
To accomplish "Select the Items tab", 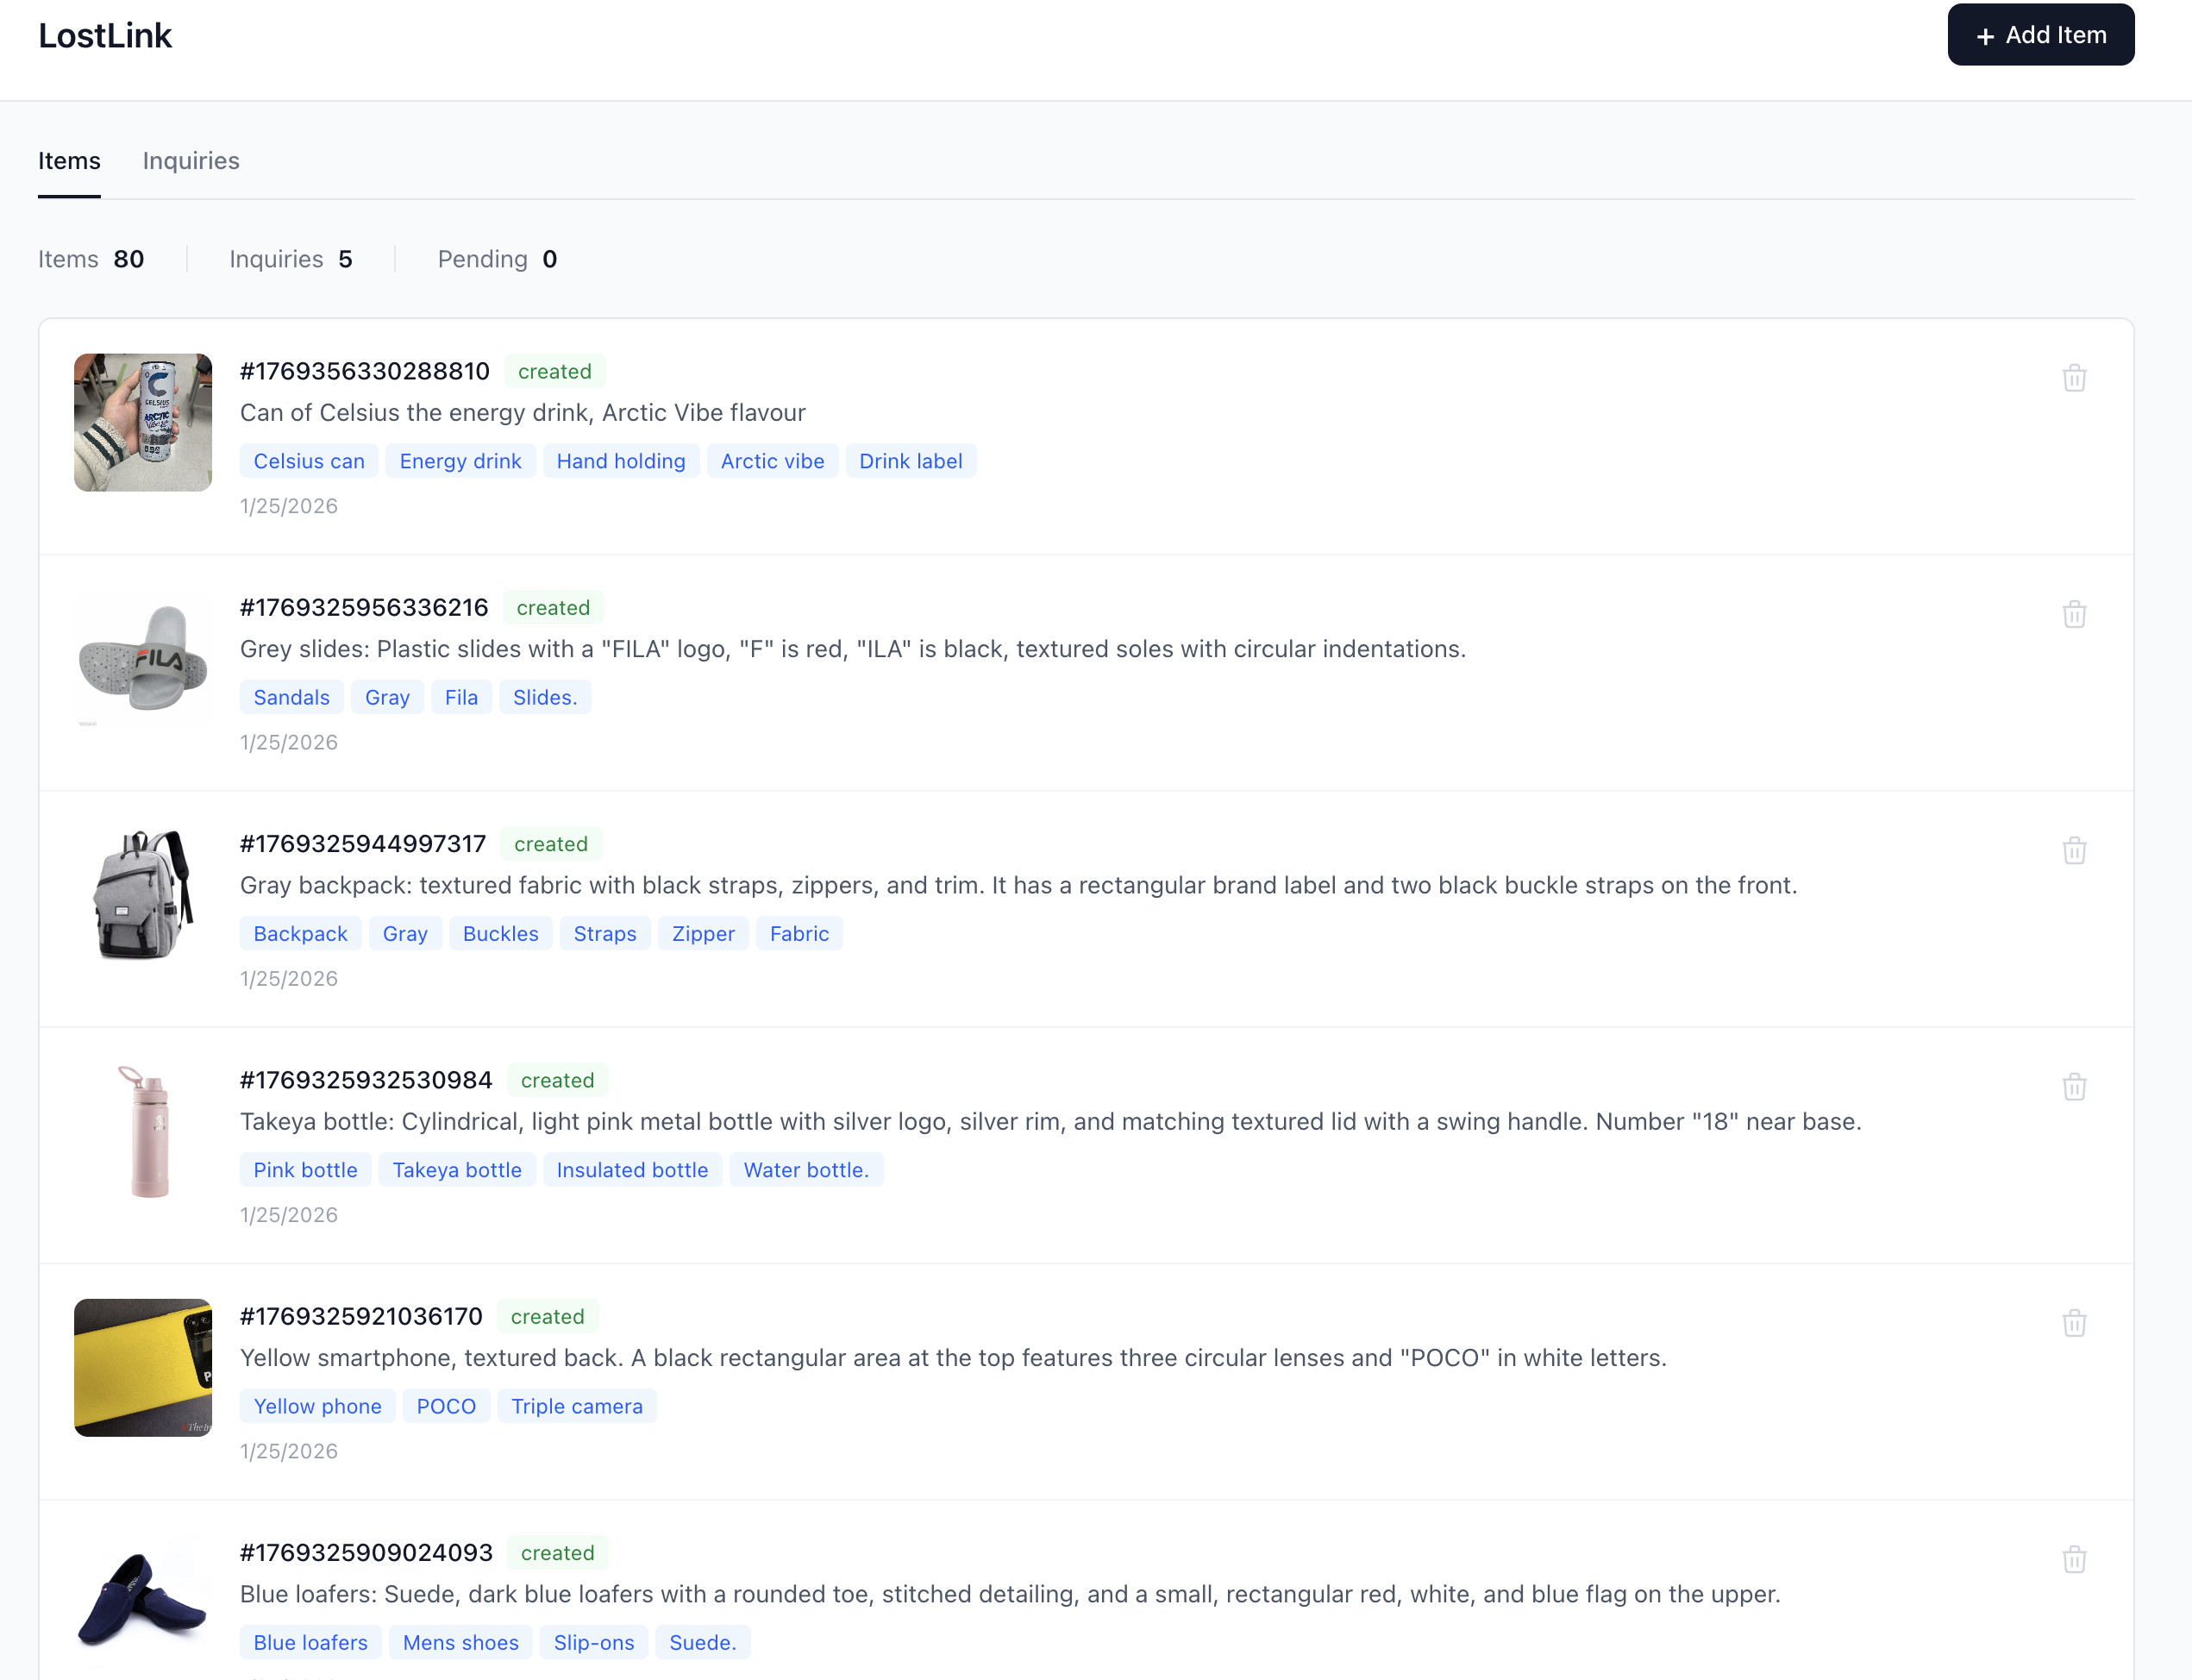I will [69, 161].
